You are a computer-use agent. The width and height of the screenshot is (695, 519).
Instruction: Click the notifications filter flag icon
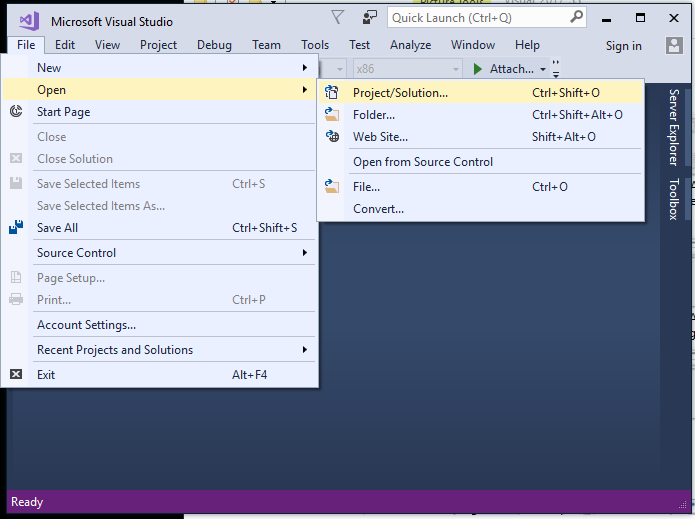click(337, 18)
